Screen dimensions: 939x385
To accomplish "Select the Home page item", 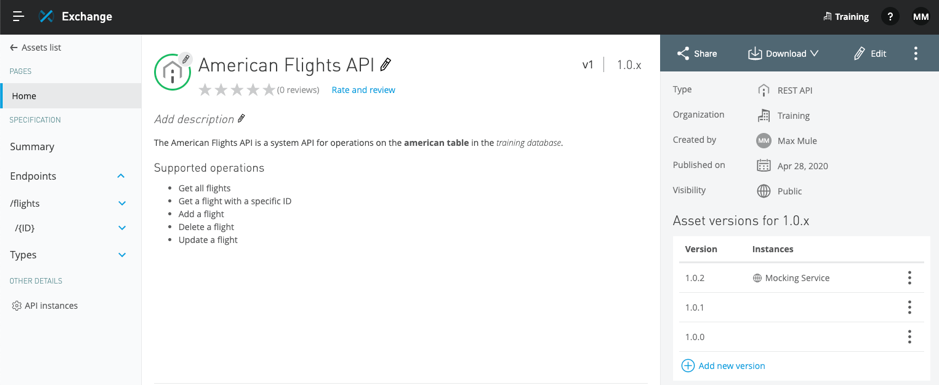I will (71, 96).
